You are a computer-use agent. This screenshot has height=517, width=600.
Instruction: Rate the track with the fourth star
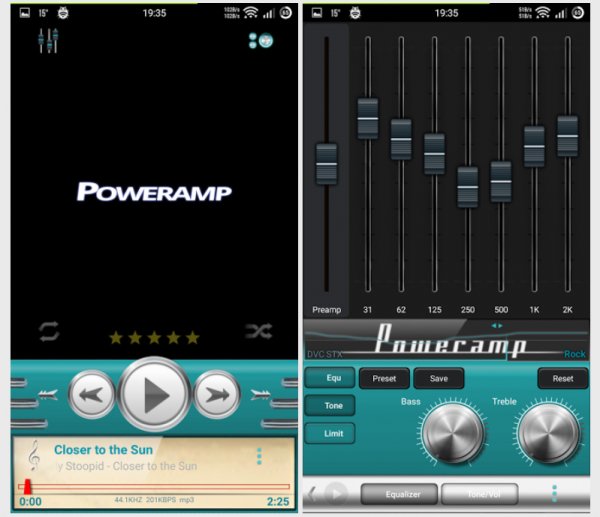pos(173,338)
